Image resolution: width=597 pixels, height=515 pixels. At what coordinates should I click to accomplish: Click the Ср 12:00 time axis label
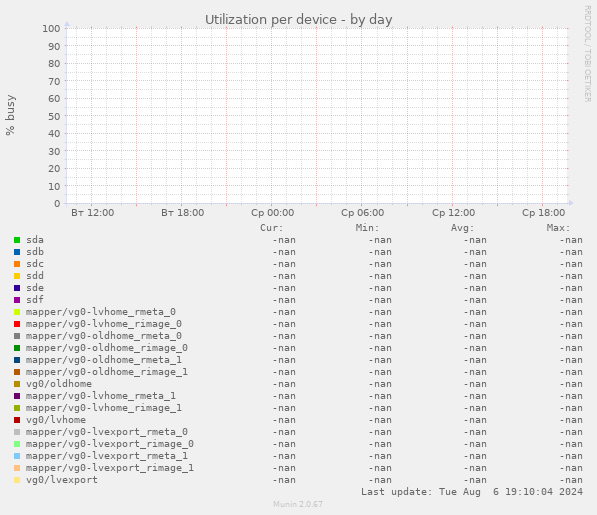[453, 213]
